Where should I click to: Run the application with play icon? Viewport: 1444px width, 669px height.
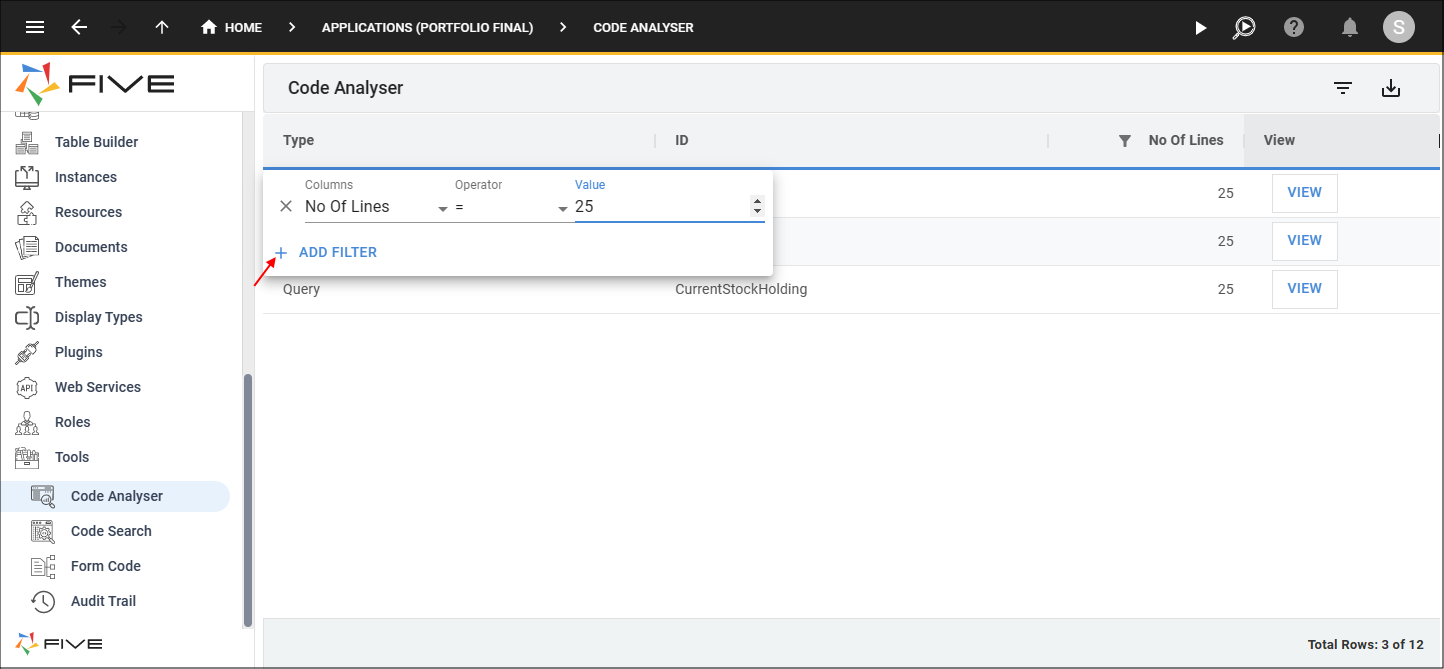(1201, 28)
